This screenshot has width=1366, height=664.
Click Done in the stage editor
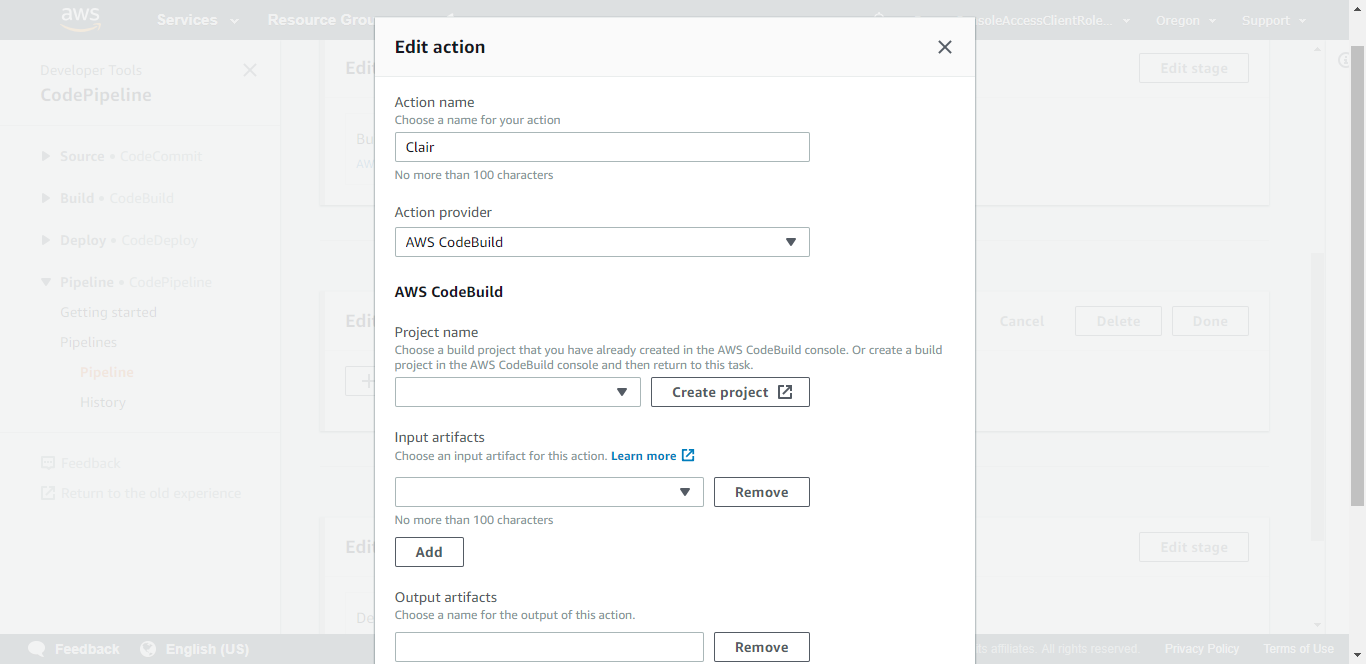(x=1210, y=321)
